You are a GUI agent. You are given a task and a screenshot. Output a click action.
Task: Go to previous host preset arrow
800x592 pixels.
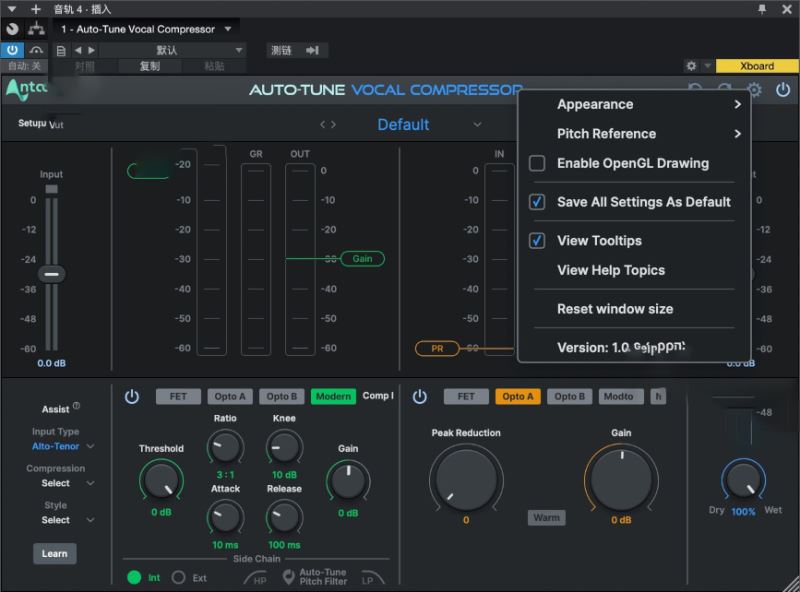[78, 50]
